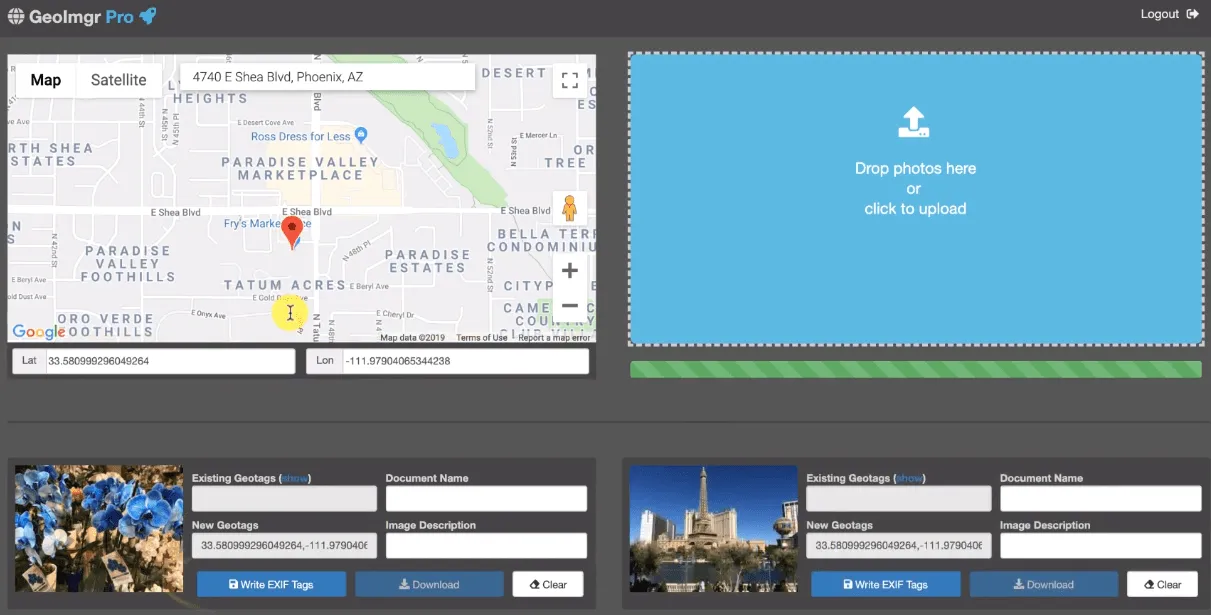Click the green upload progress bar

click(915, 370)
